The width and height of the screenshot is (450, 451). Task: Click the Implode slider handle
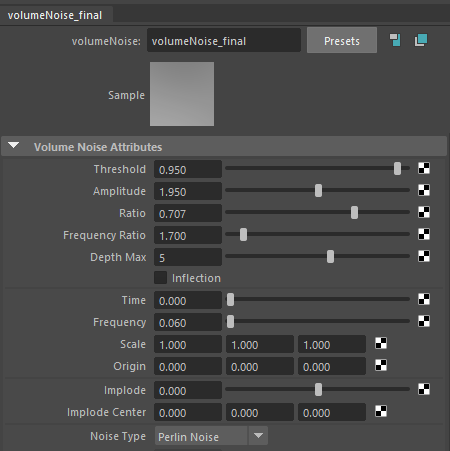(318, 389)
